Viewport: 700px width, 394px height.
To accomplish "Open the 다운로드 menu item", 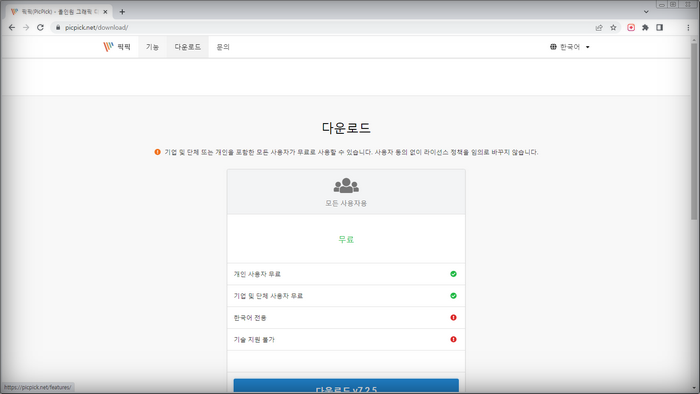I will point(188,47).
